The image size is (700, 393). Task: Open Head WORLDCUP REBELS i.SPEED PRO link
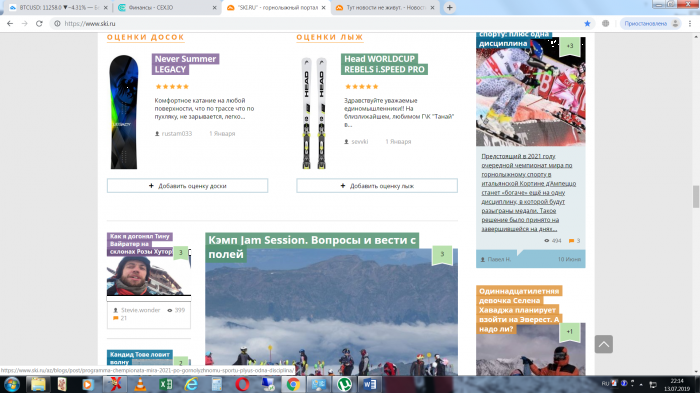tap(384, 64)
